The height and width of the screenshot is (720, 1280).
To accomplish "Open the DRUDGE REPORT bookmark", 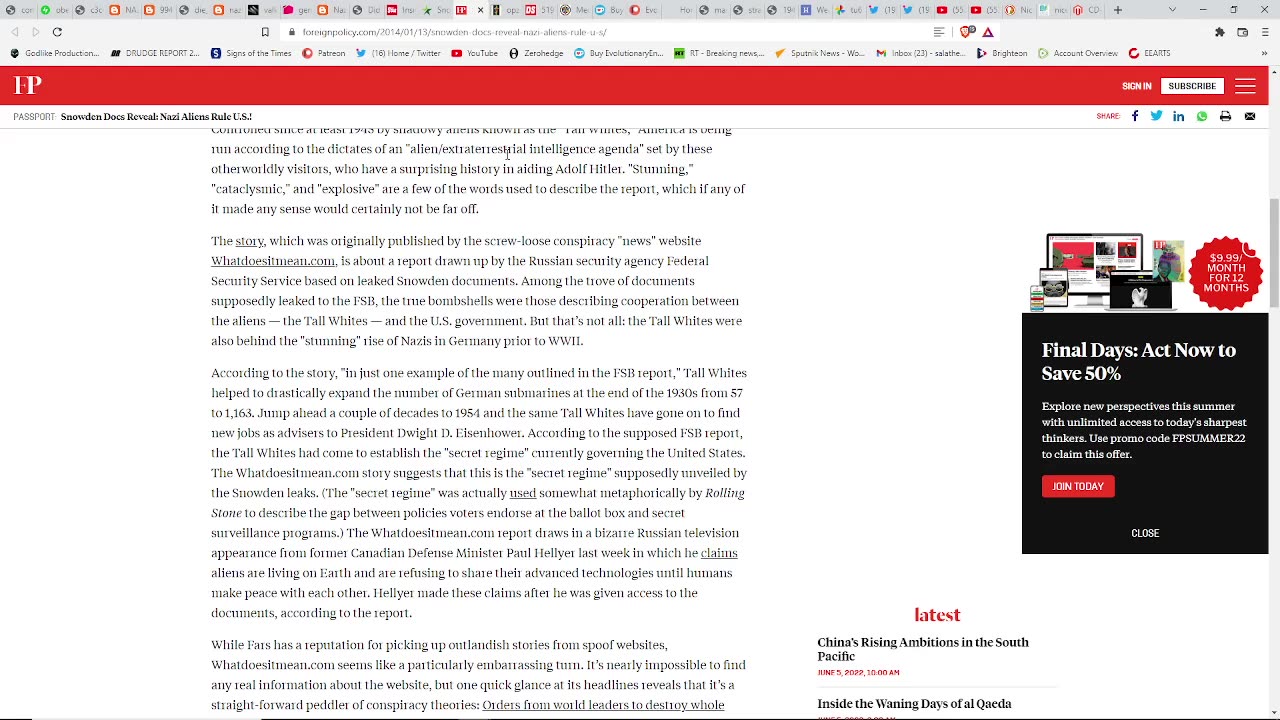I will (x=155, y=53).
